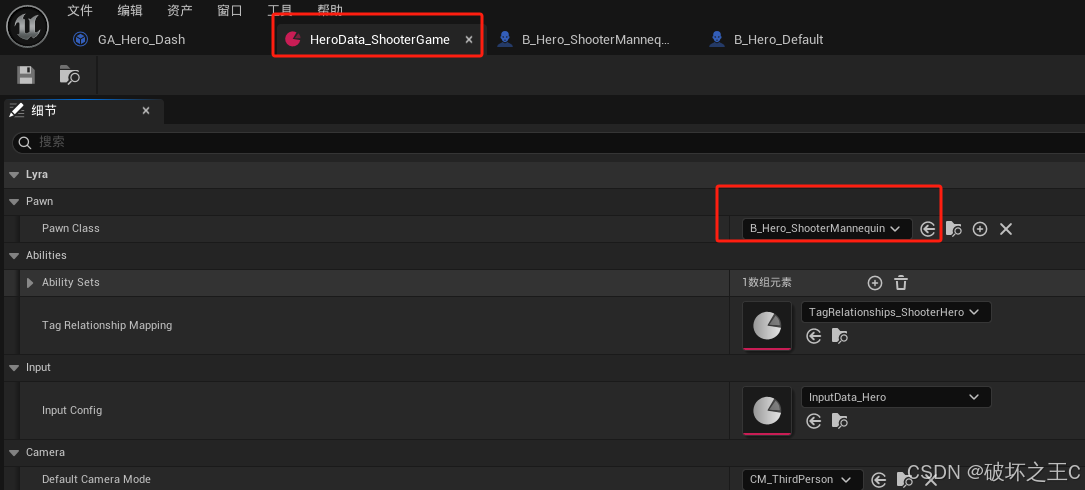
Task: Collapse the Pawn section
Action: [14, 201]
